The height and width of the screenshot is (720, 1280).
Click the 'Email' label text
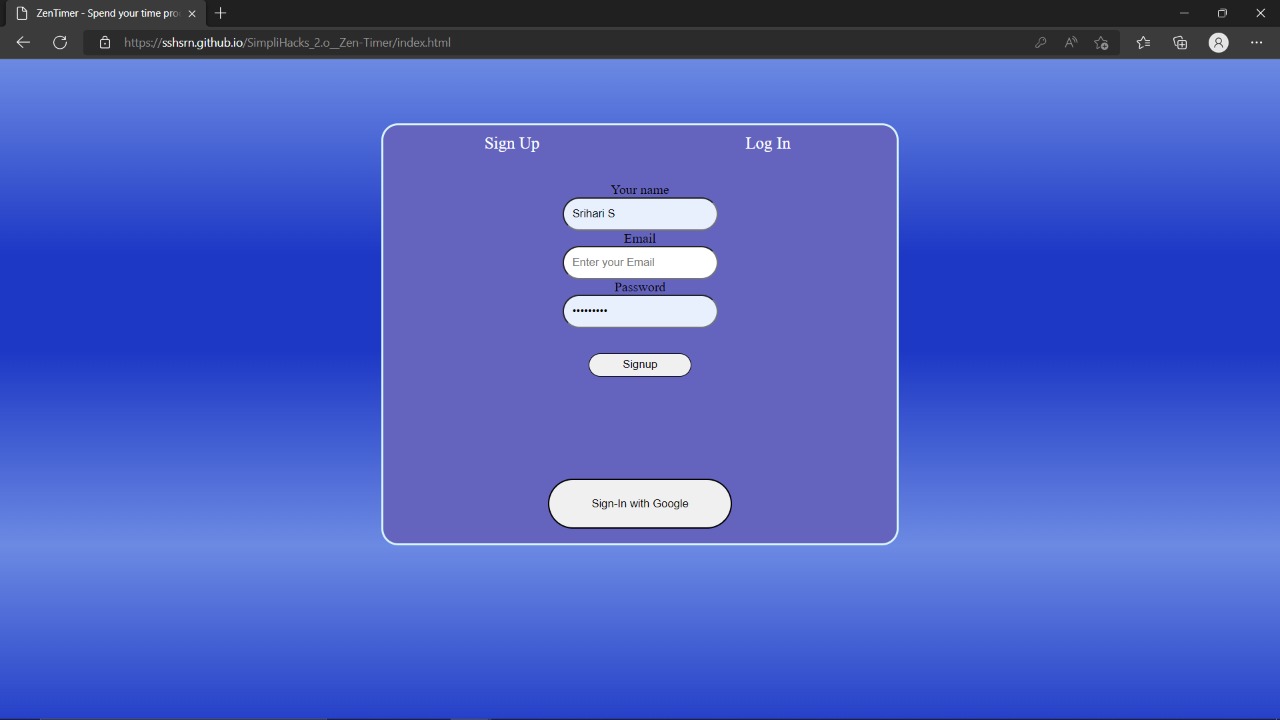click(x=640, y=238)
